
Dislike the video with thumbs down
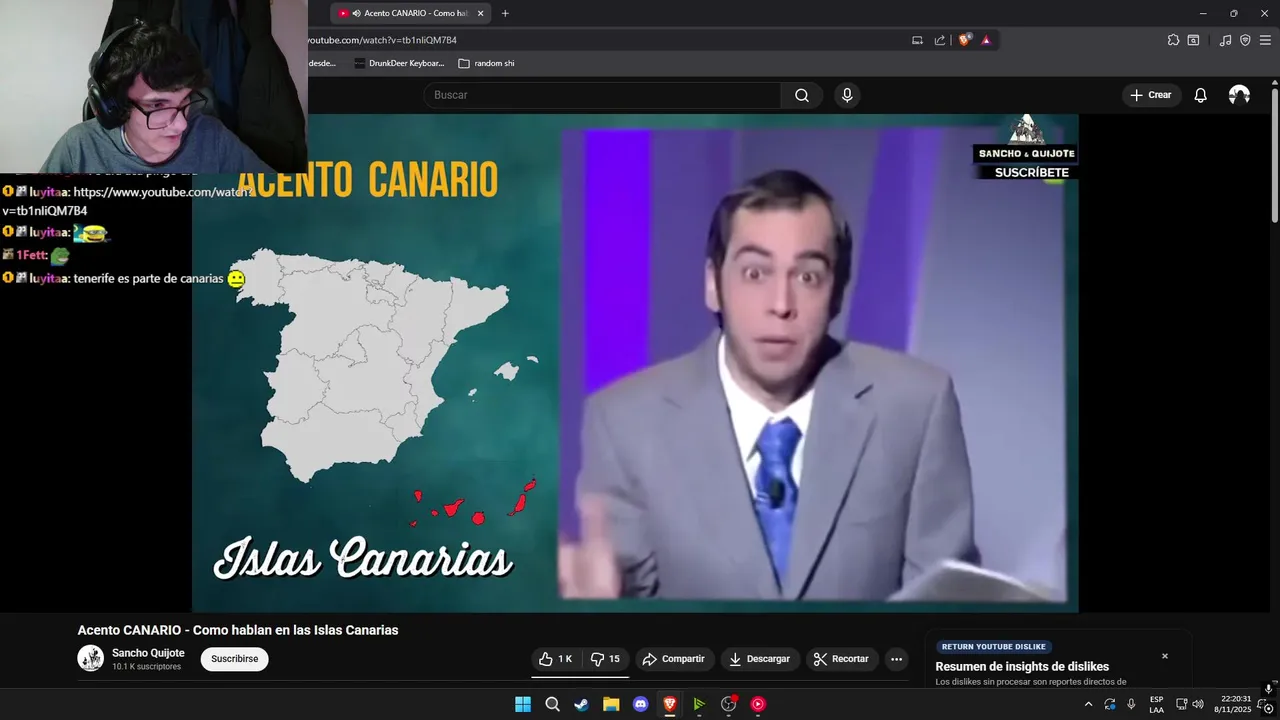(605, 659)
